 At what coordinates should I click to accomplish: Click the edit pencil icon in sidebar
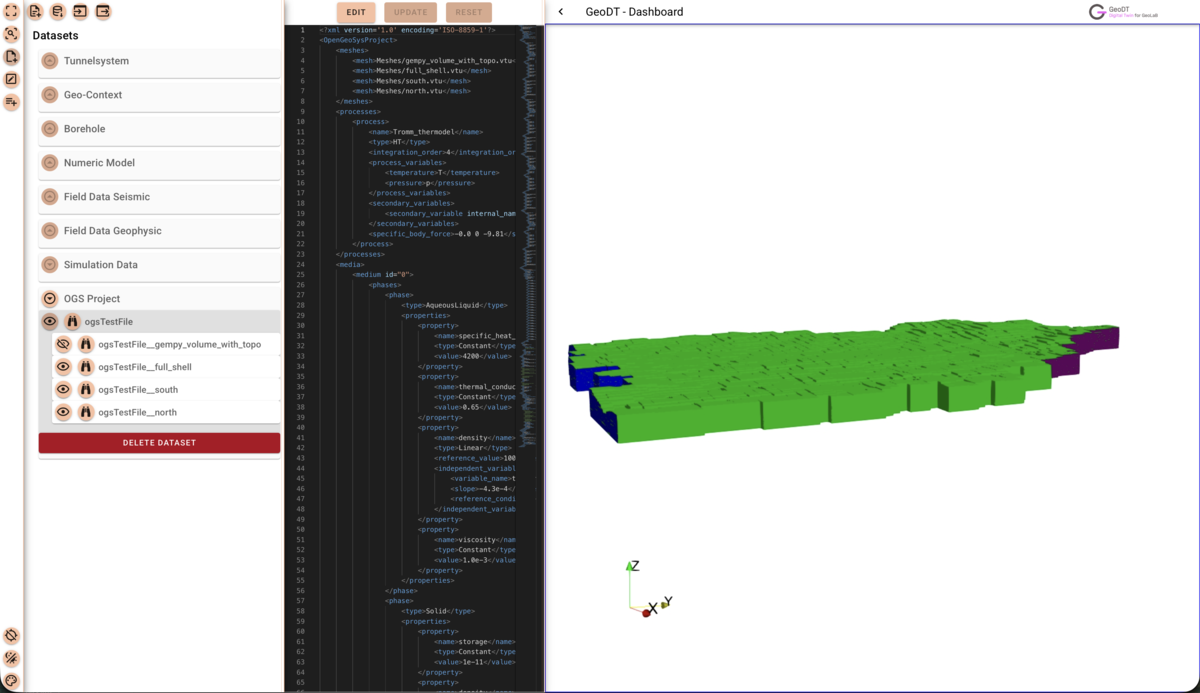11,79
